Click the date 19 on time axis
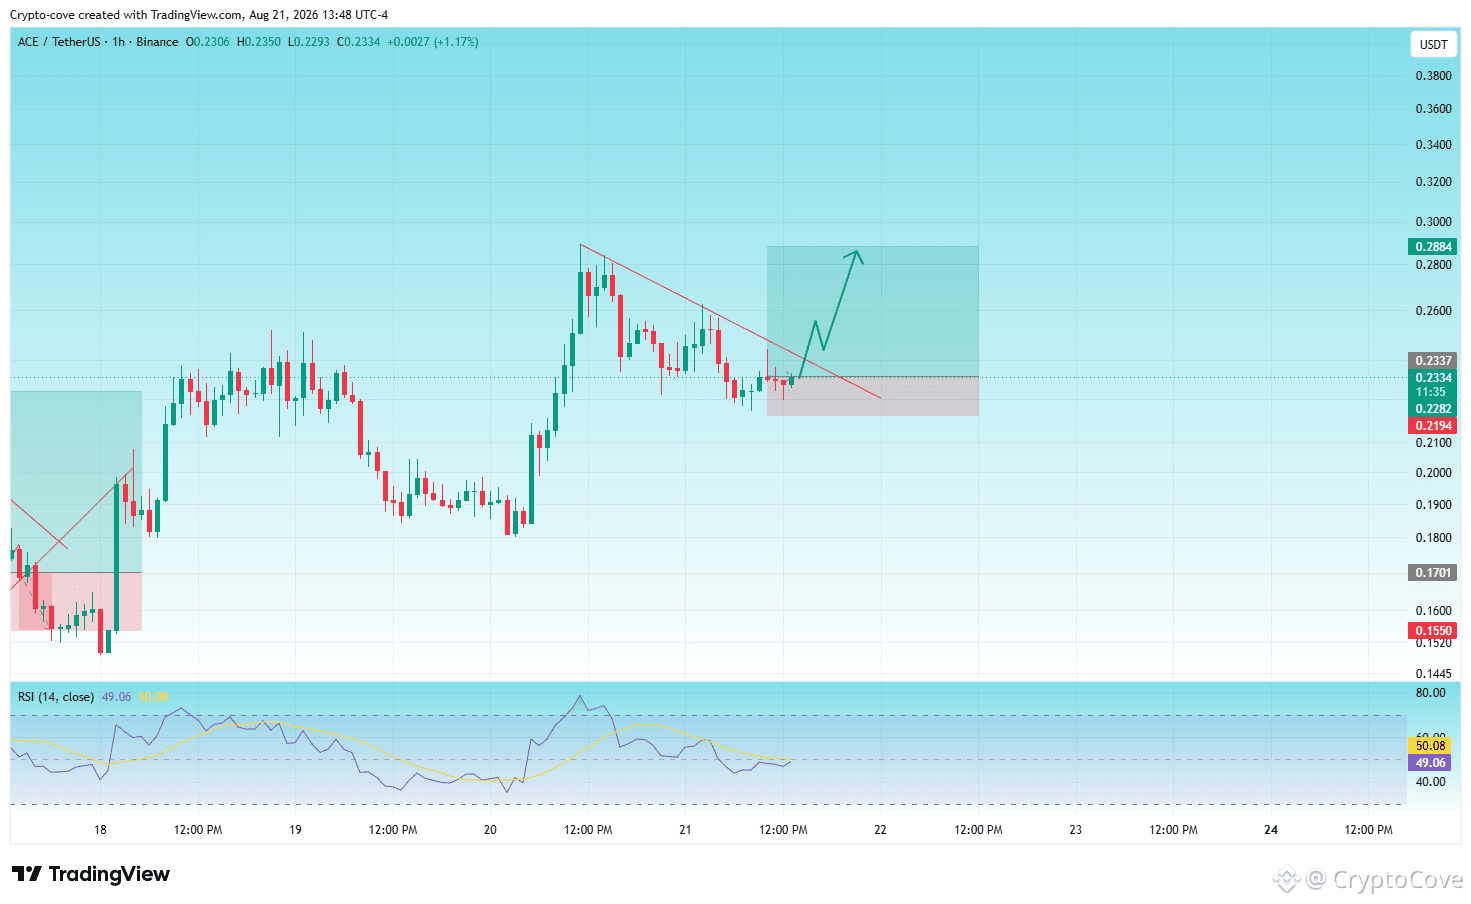This screenshot has width=1471, height=904. 295,830
